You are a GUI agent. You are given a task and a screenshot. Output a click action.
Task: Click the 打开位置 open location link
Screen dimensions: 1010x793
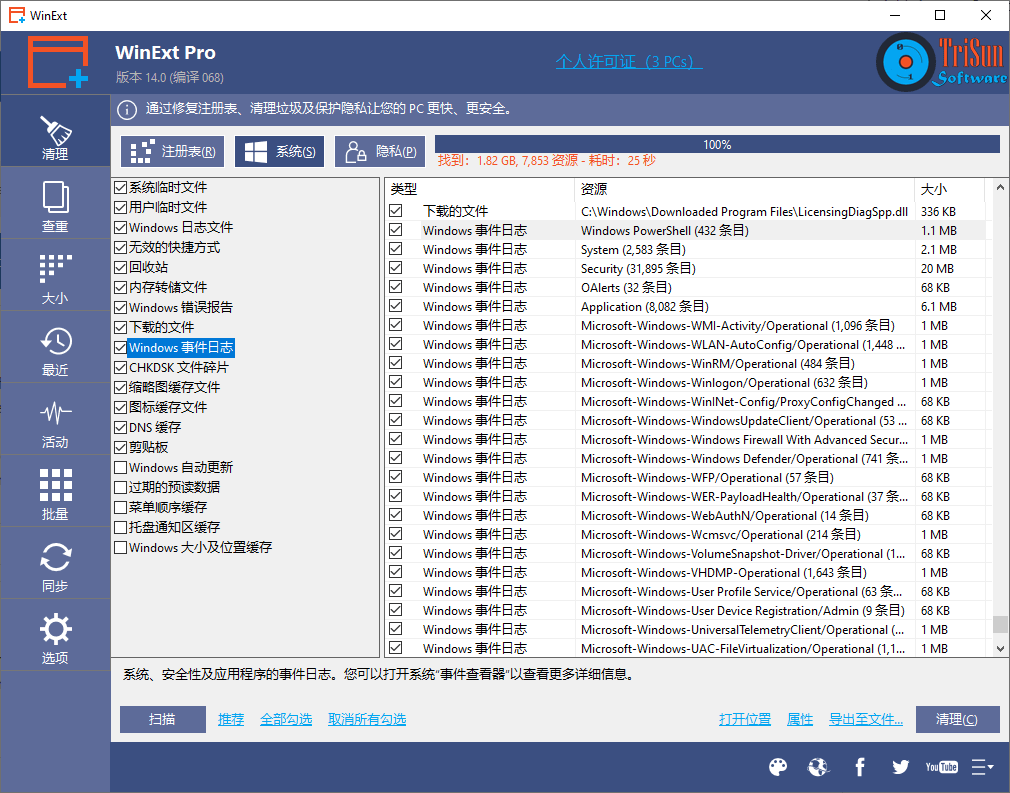745,719
